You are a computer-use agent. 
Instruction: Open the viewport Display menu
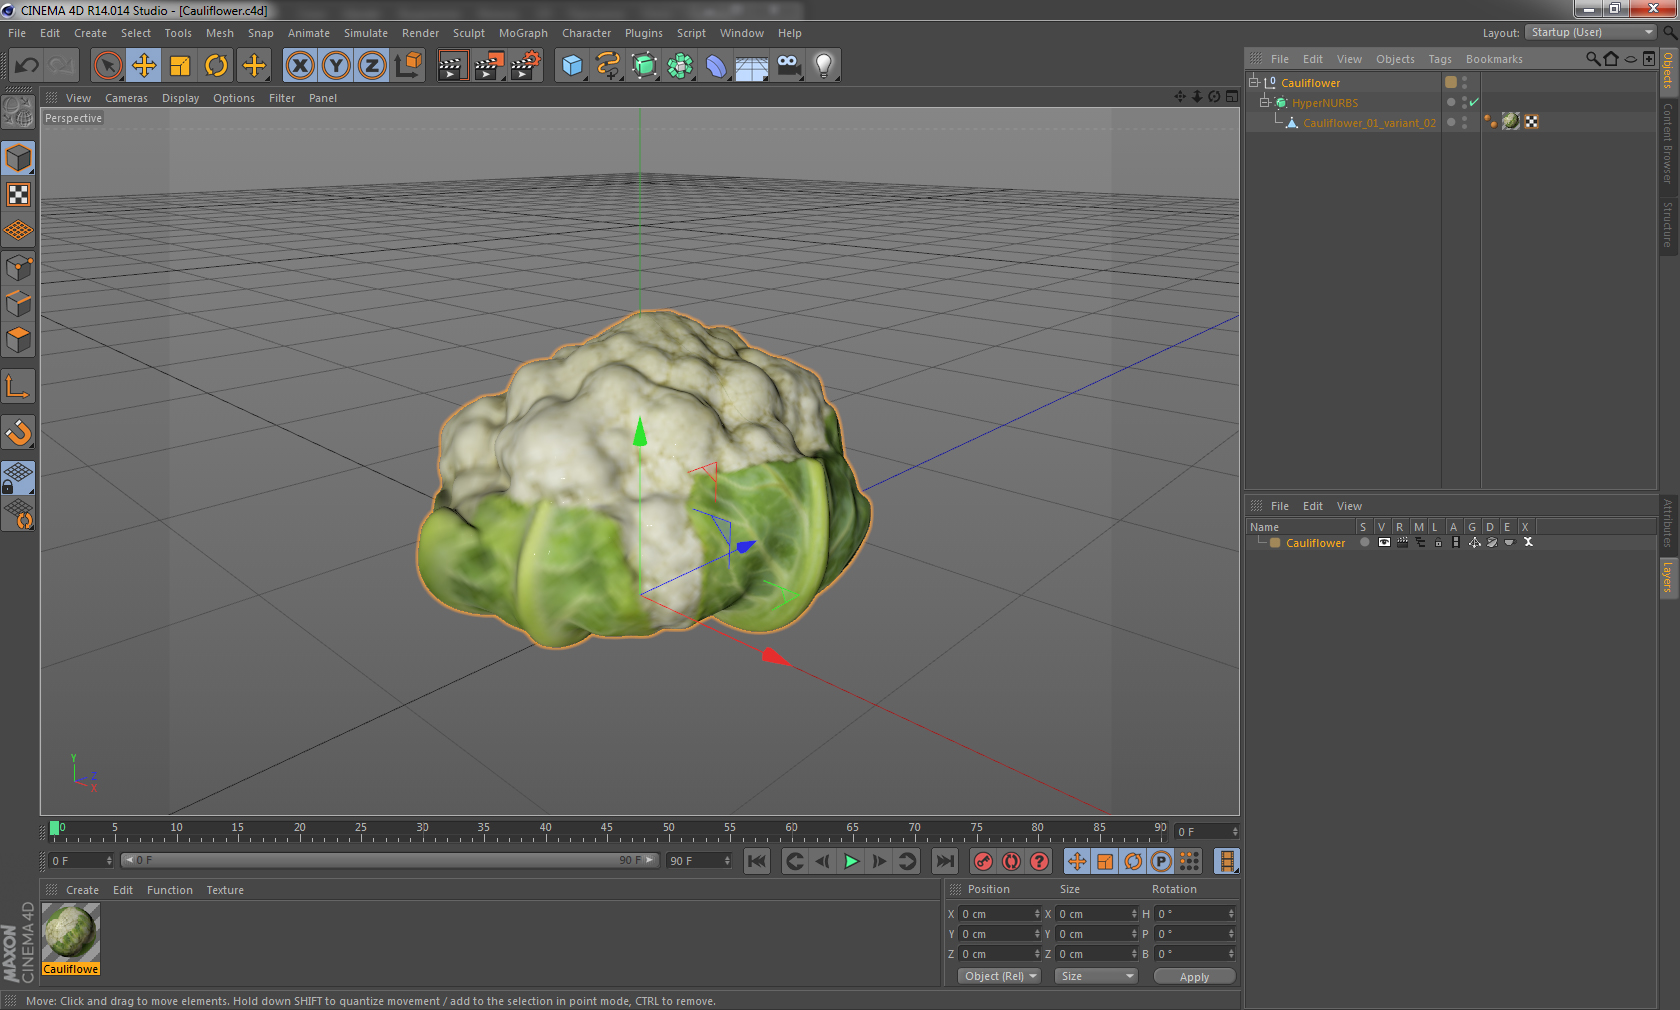pos(180,98)
